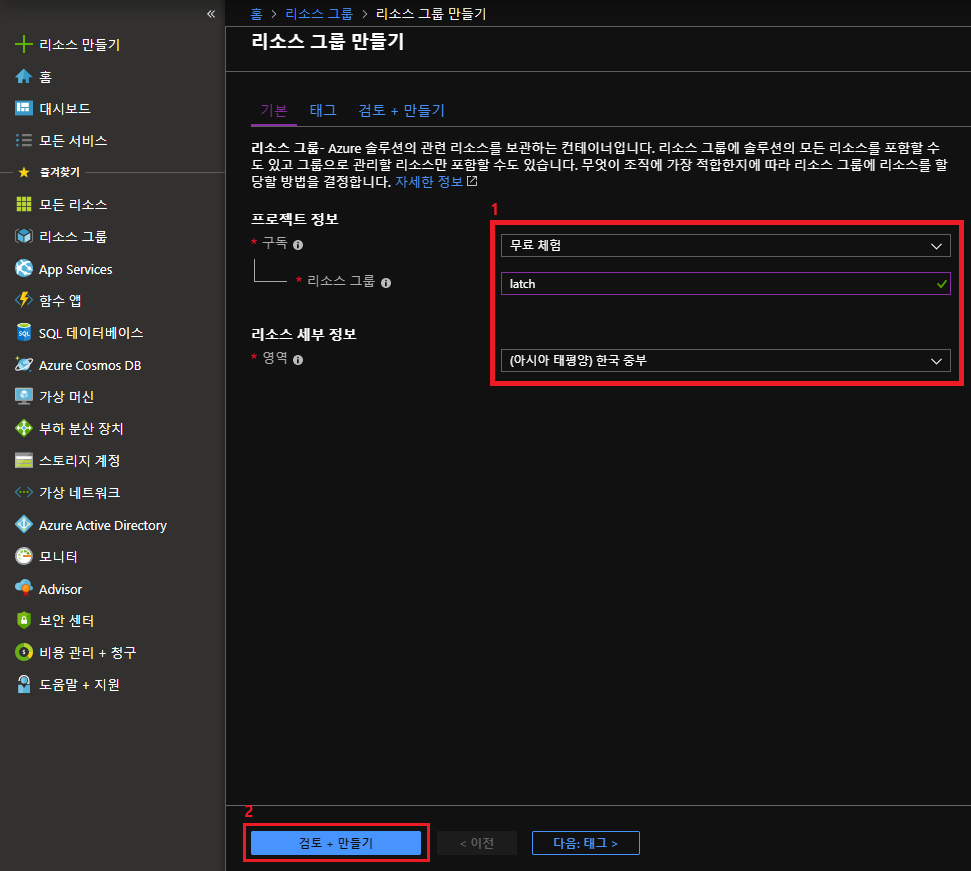Open the 스토리지 계정 icon

tap(24, 461)
